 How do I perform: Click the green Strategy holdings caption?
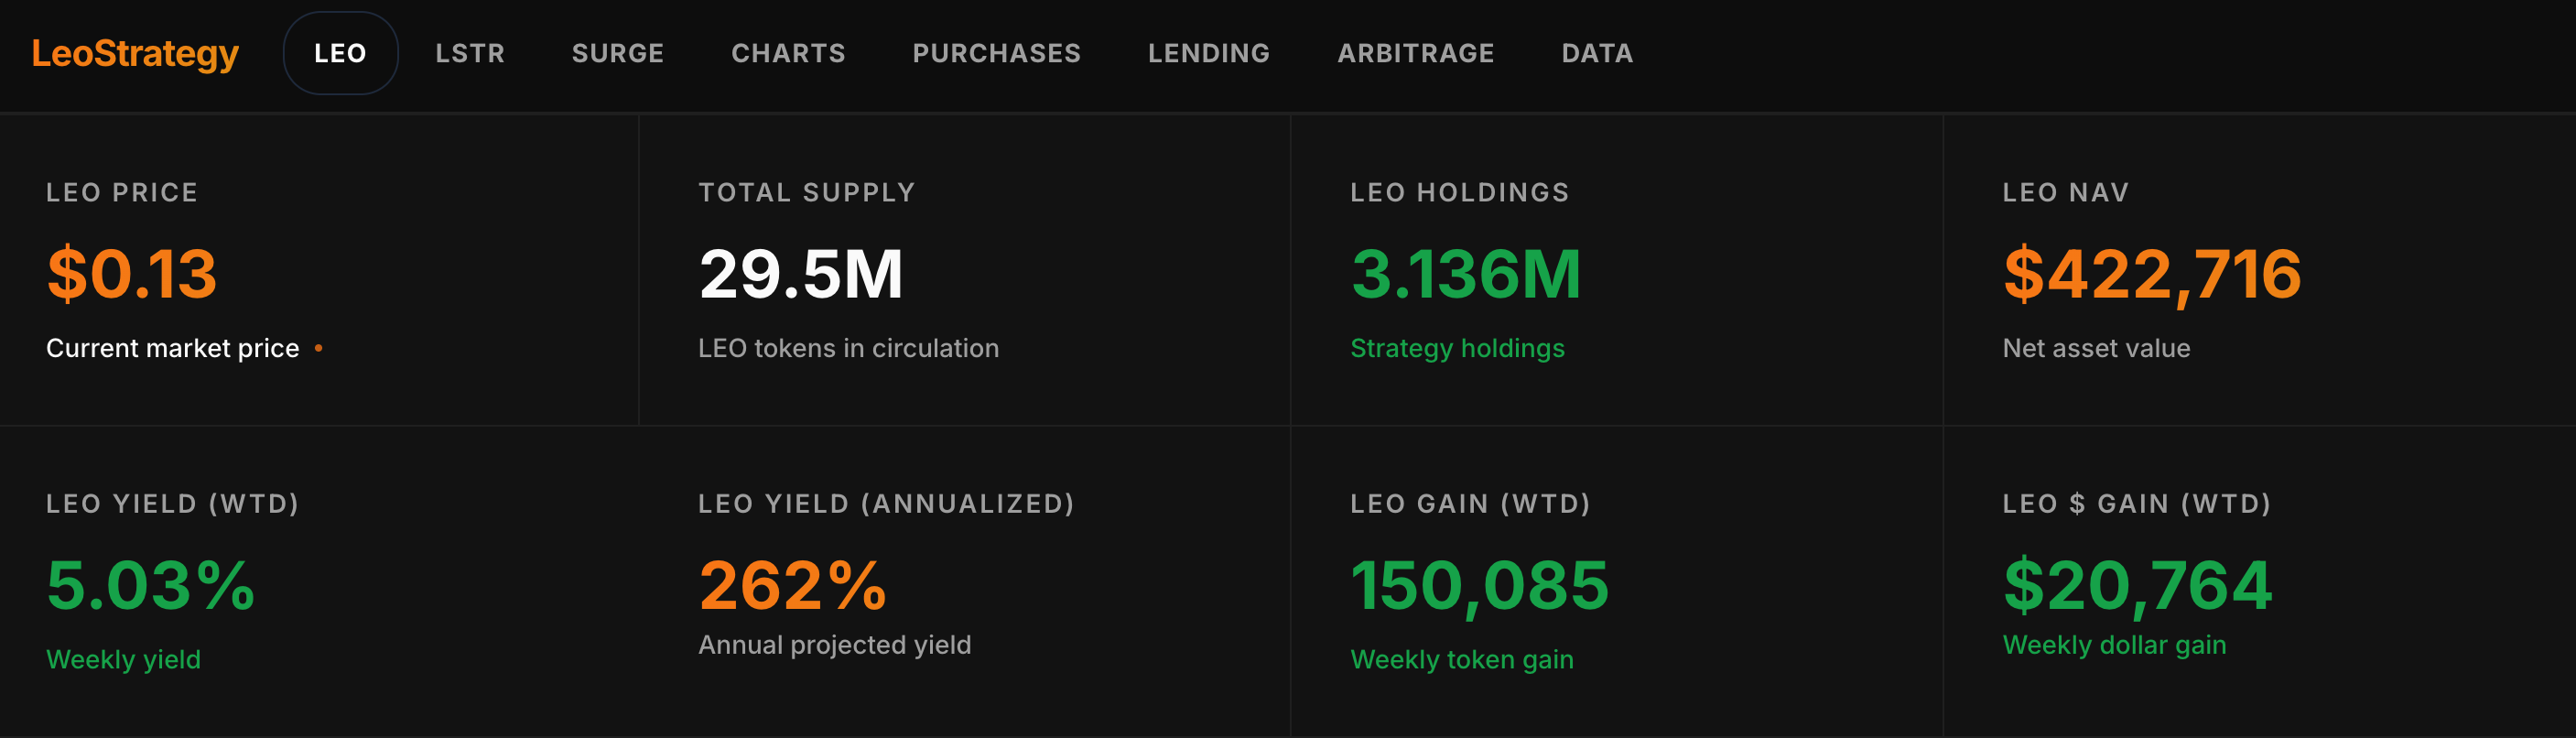tap(1457, 348)
